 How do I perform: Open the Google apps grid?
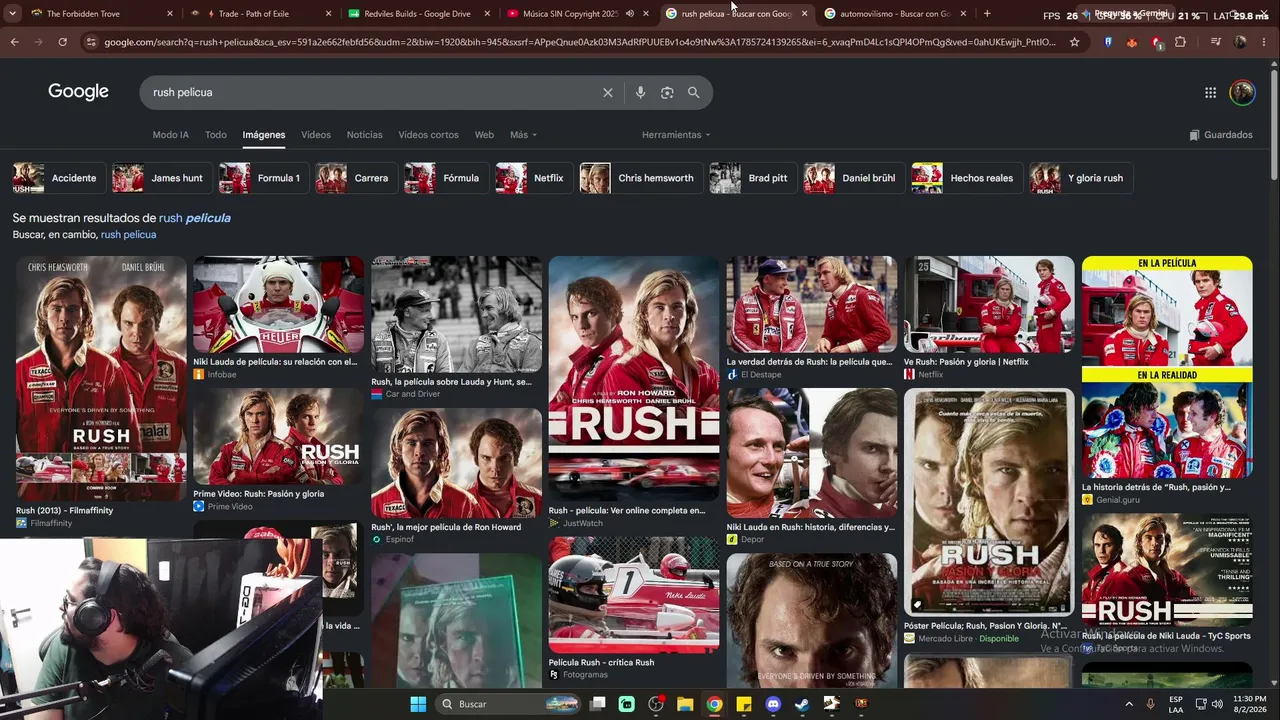[1210, 92]
